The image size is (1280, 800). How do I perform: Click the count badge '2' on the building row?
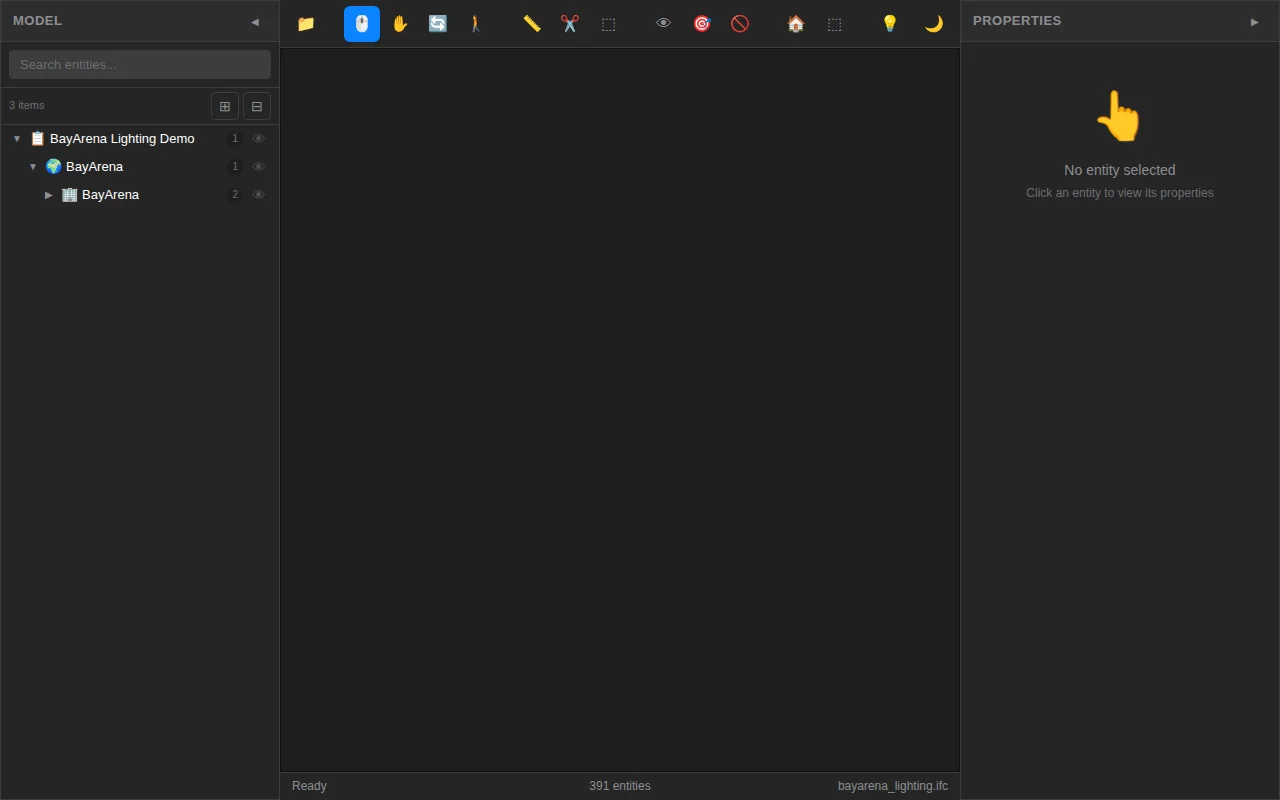[x=235, y=195]
